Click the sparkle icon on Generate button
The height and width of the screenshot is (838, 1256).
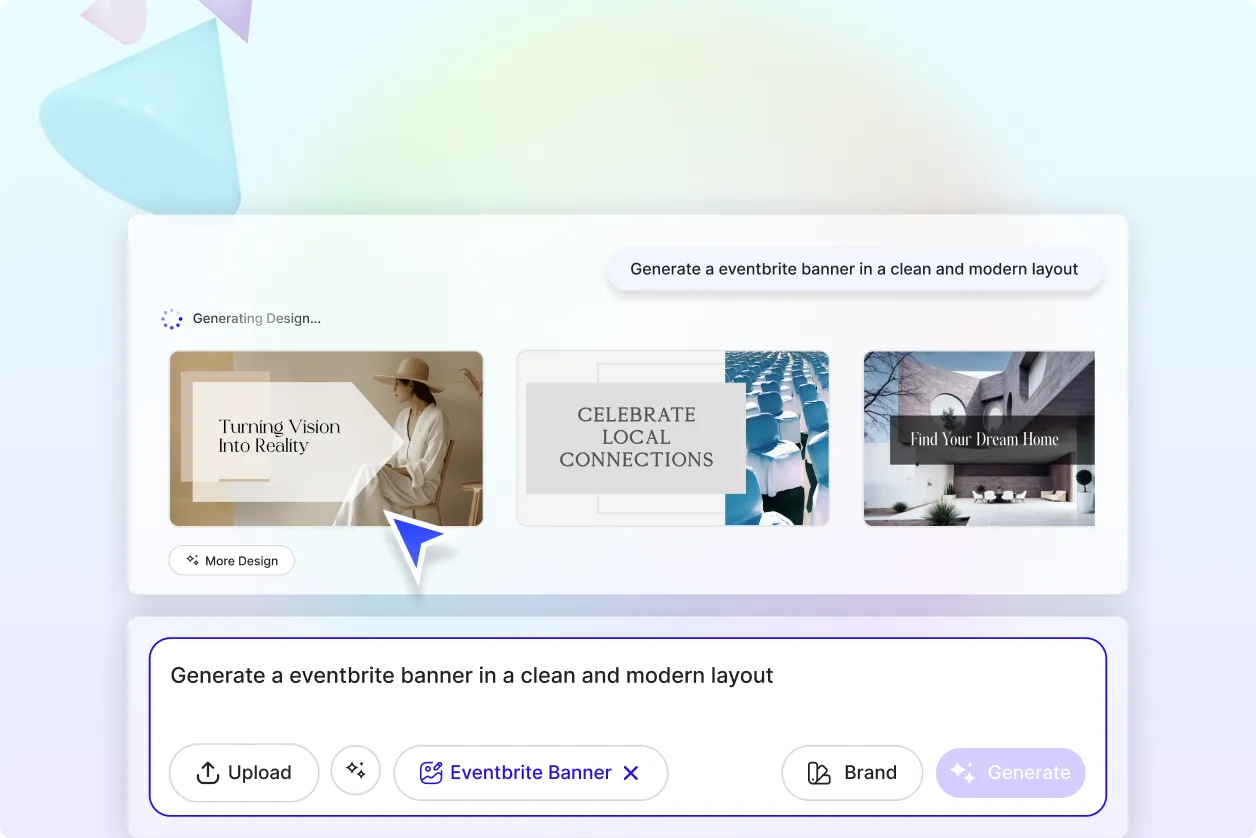click(962, 773)
